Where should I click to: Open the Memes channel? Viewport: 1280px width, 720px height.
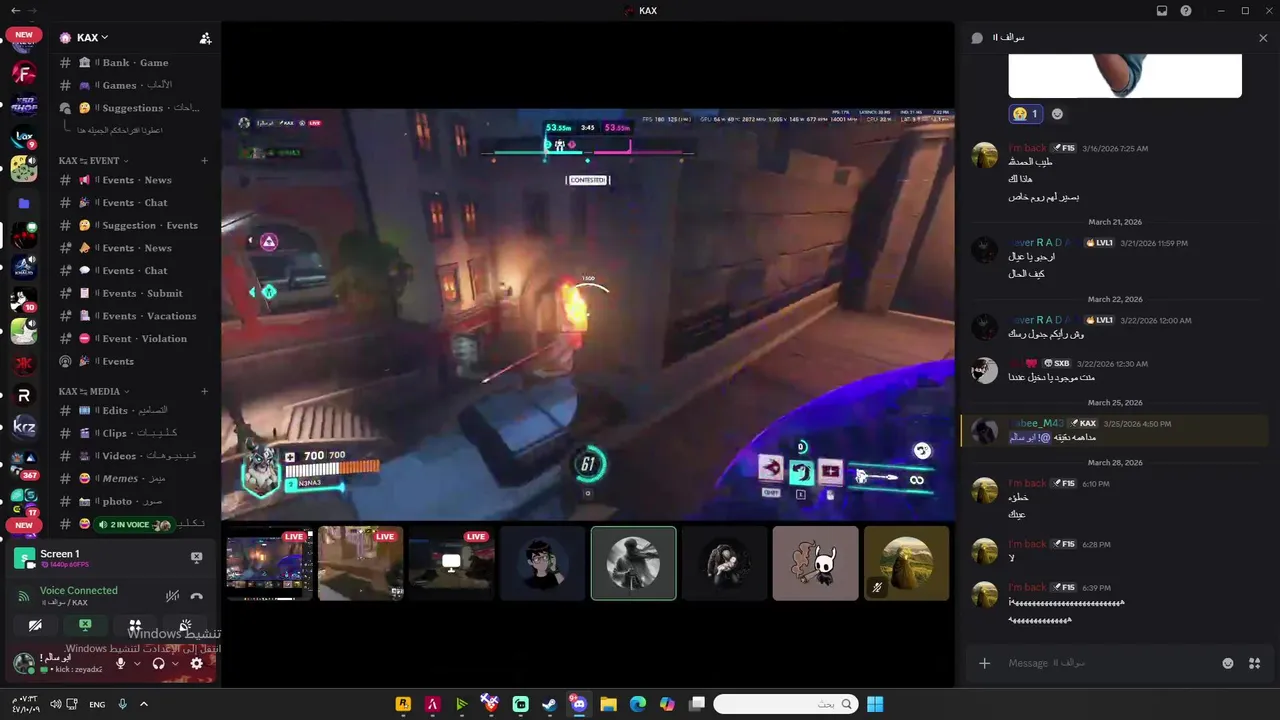tap(135, 478)
